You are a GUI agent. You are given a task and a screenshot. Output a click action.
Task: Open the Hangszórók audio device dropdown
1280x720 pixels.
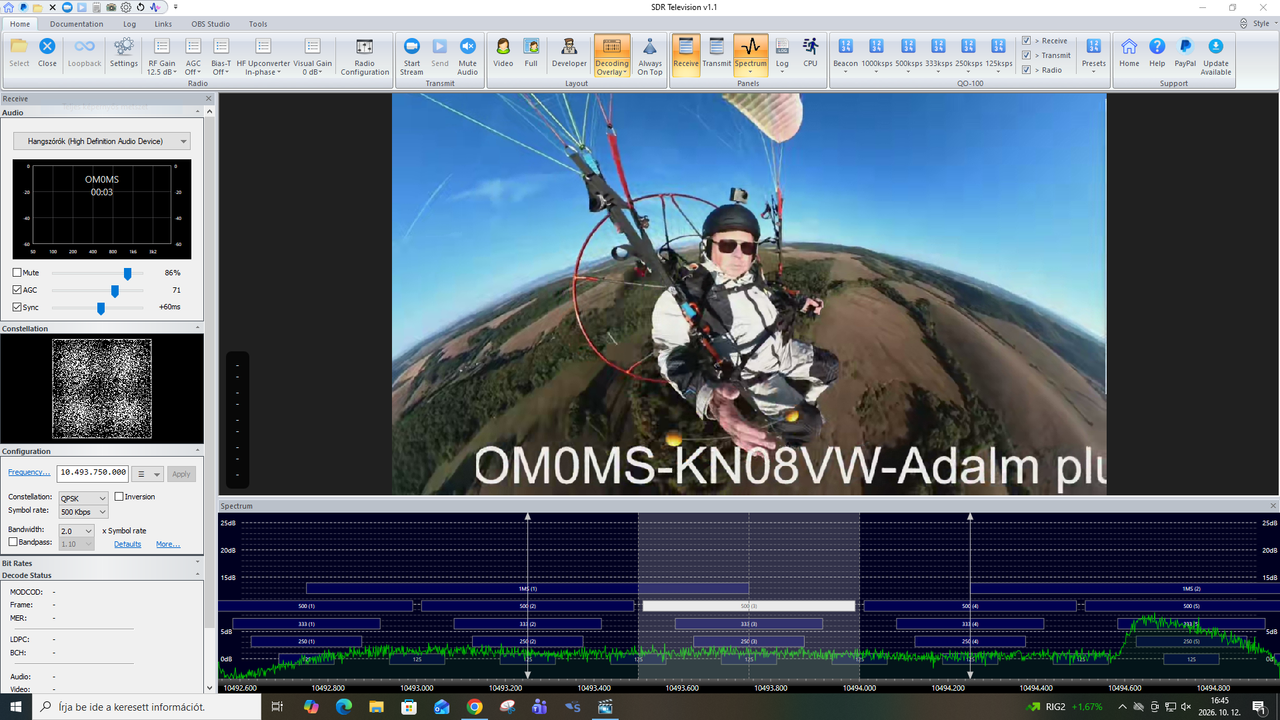[102, 142]
